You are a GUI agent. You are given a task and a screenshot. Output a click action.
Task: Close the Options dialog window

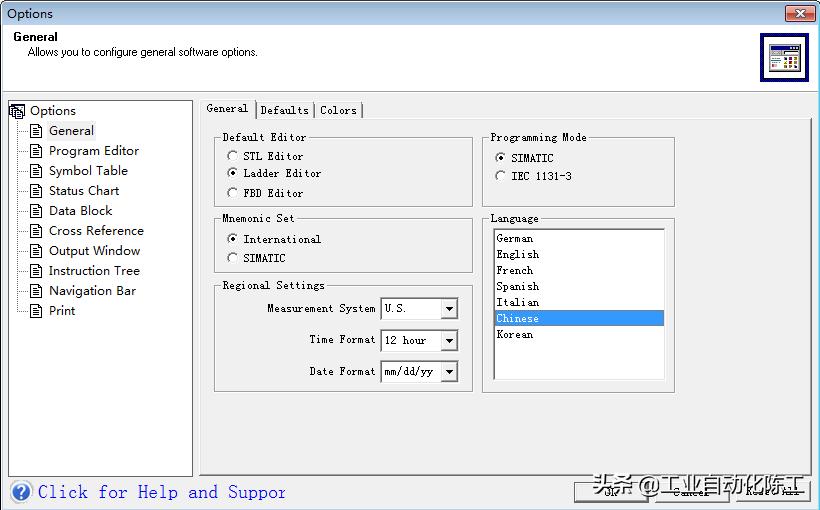tap(800, 13)
